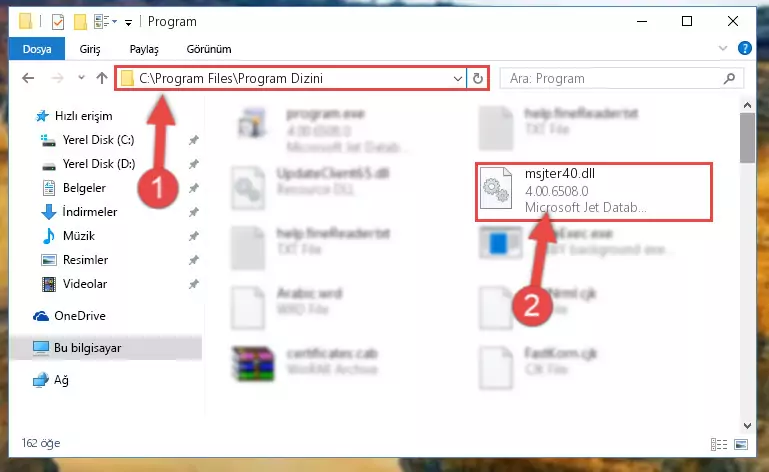Click the pin icon next to Yerel Disk (C:)

pos(194,140)
